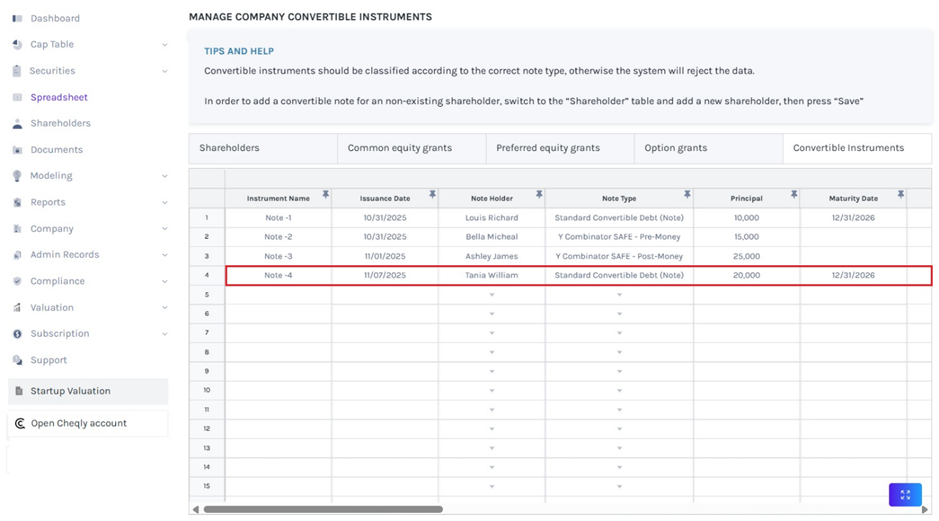Viewport: 939px width, 521px height.
Task: Expand the Securities sidebar menu
Action: pyautogui.click(x=164, y=71)
